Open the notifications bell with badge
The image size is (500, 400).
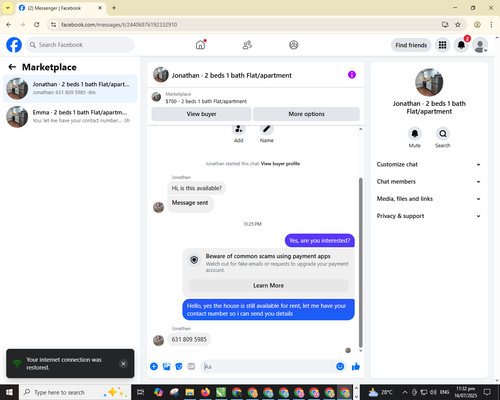point(461,45)
